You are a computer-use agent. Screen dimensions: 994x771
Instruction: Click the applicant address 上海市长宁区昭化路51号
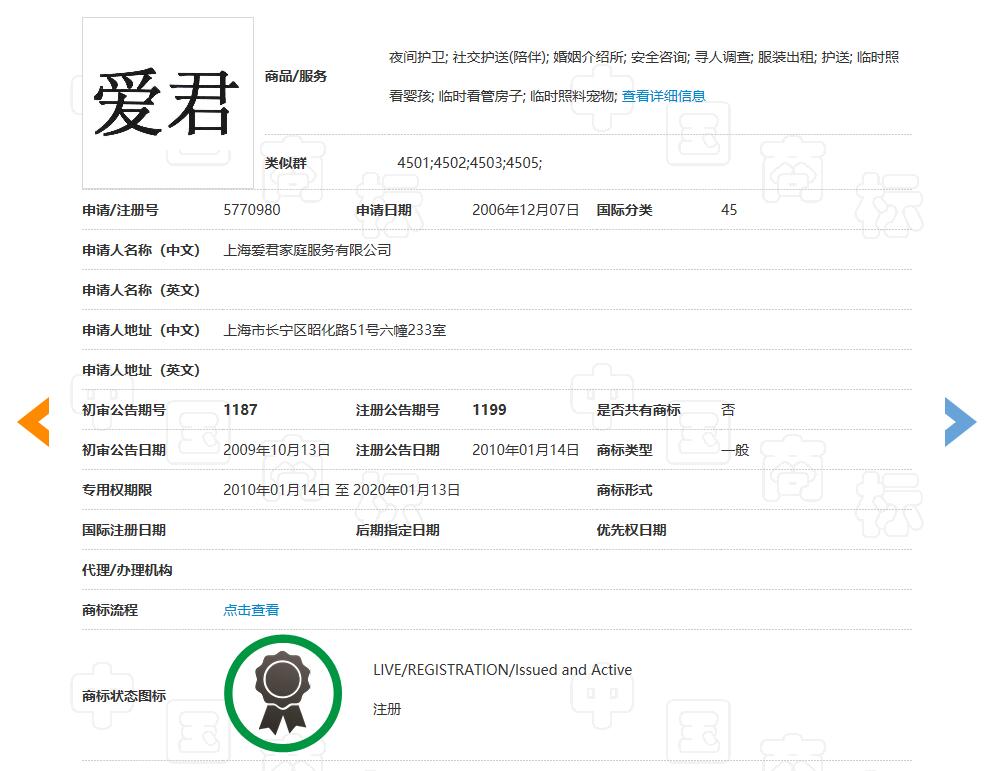point(334,330)
